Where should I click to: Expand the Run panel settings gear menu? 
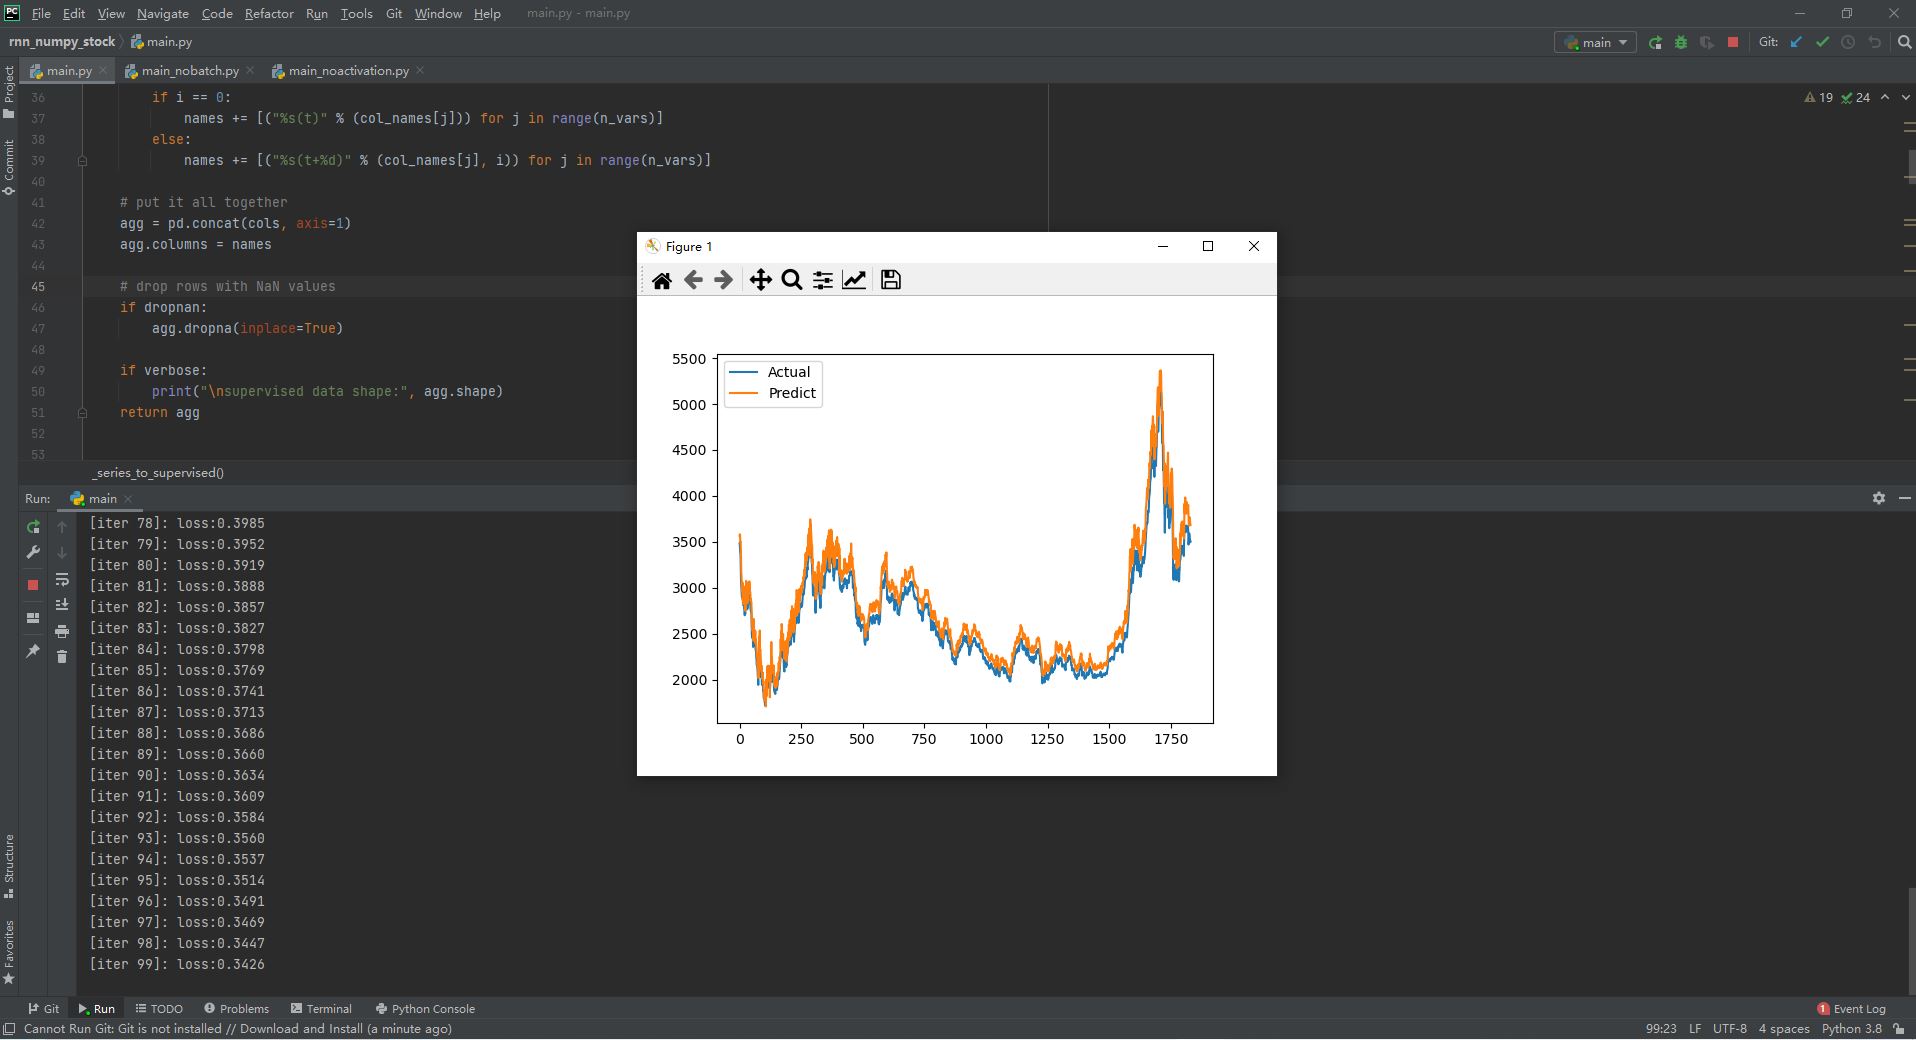[1878, 498]
